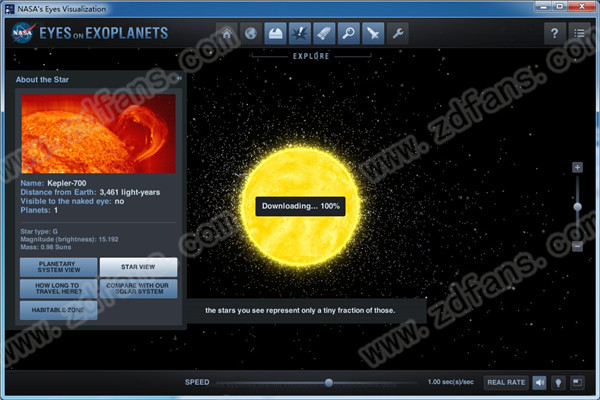Open the list menu icon
Viewport: 600px width, 400px height.
coord(579,34)
